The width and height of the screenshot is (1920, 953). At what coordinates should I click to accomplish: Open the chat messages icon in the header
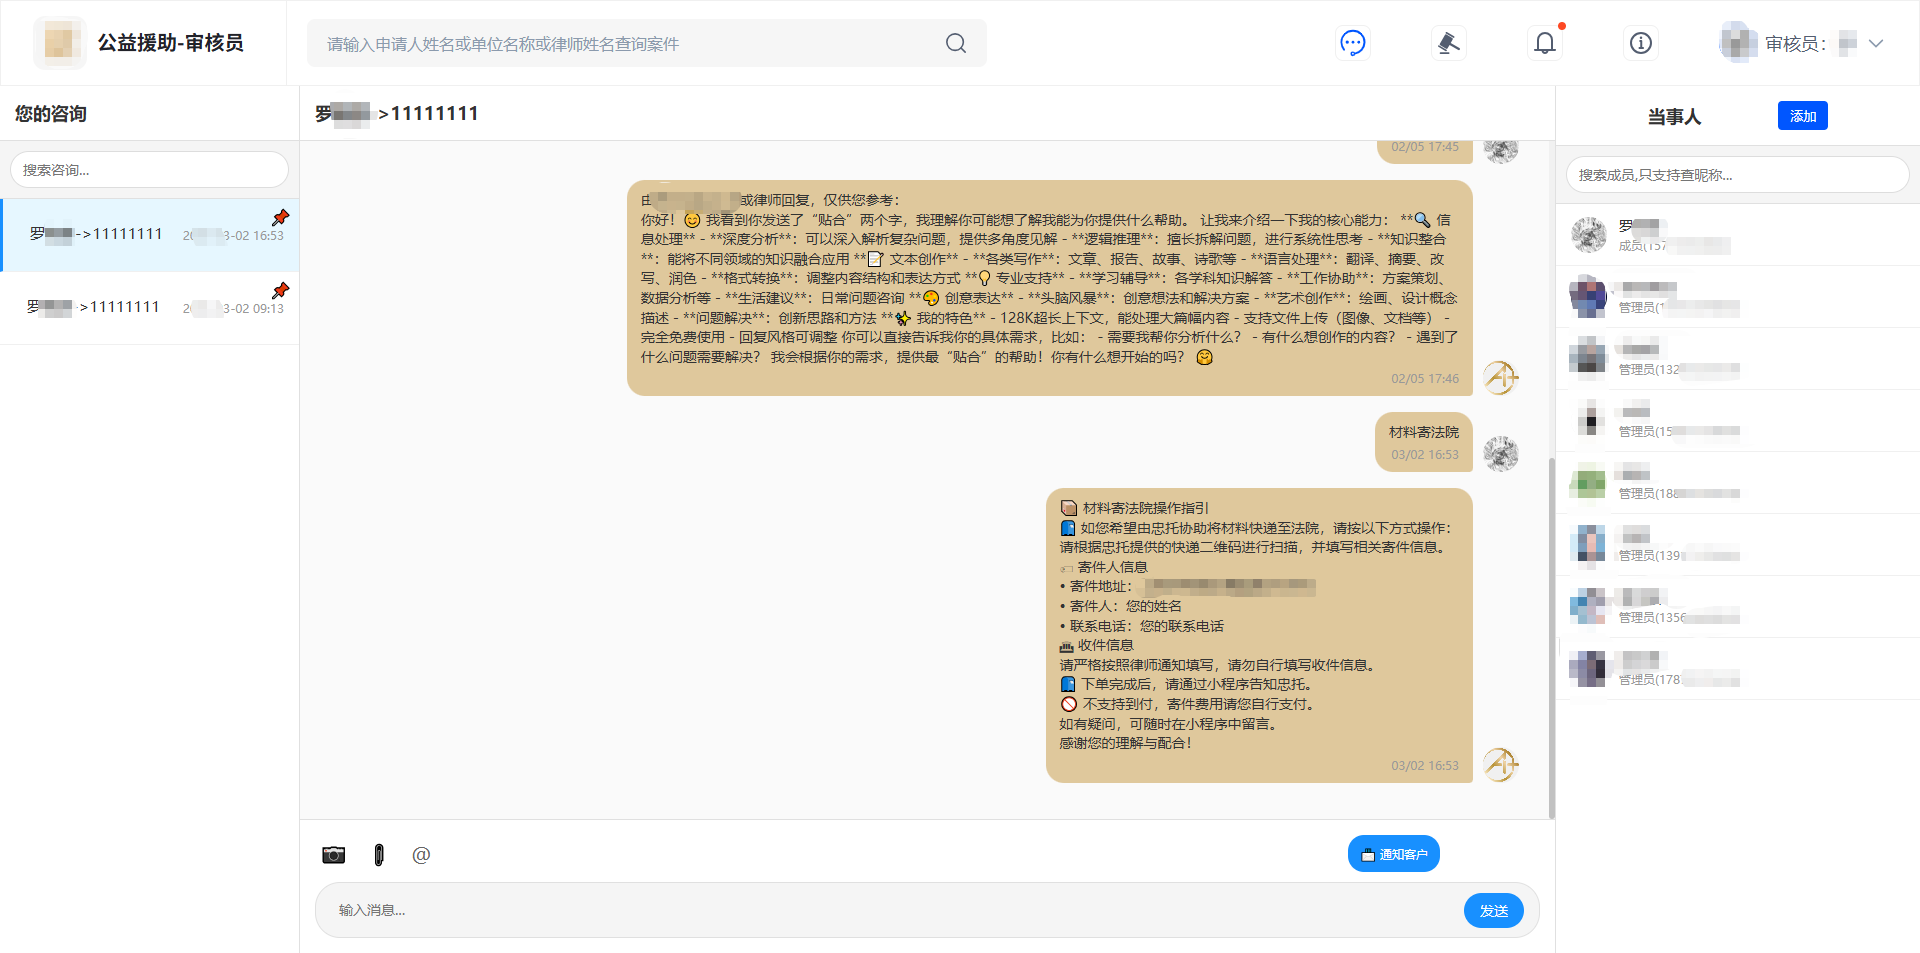[1352, 43]
